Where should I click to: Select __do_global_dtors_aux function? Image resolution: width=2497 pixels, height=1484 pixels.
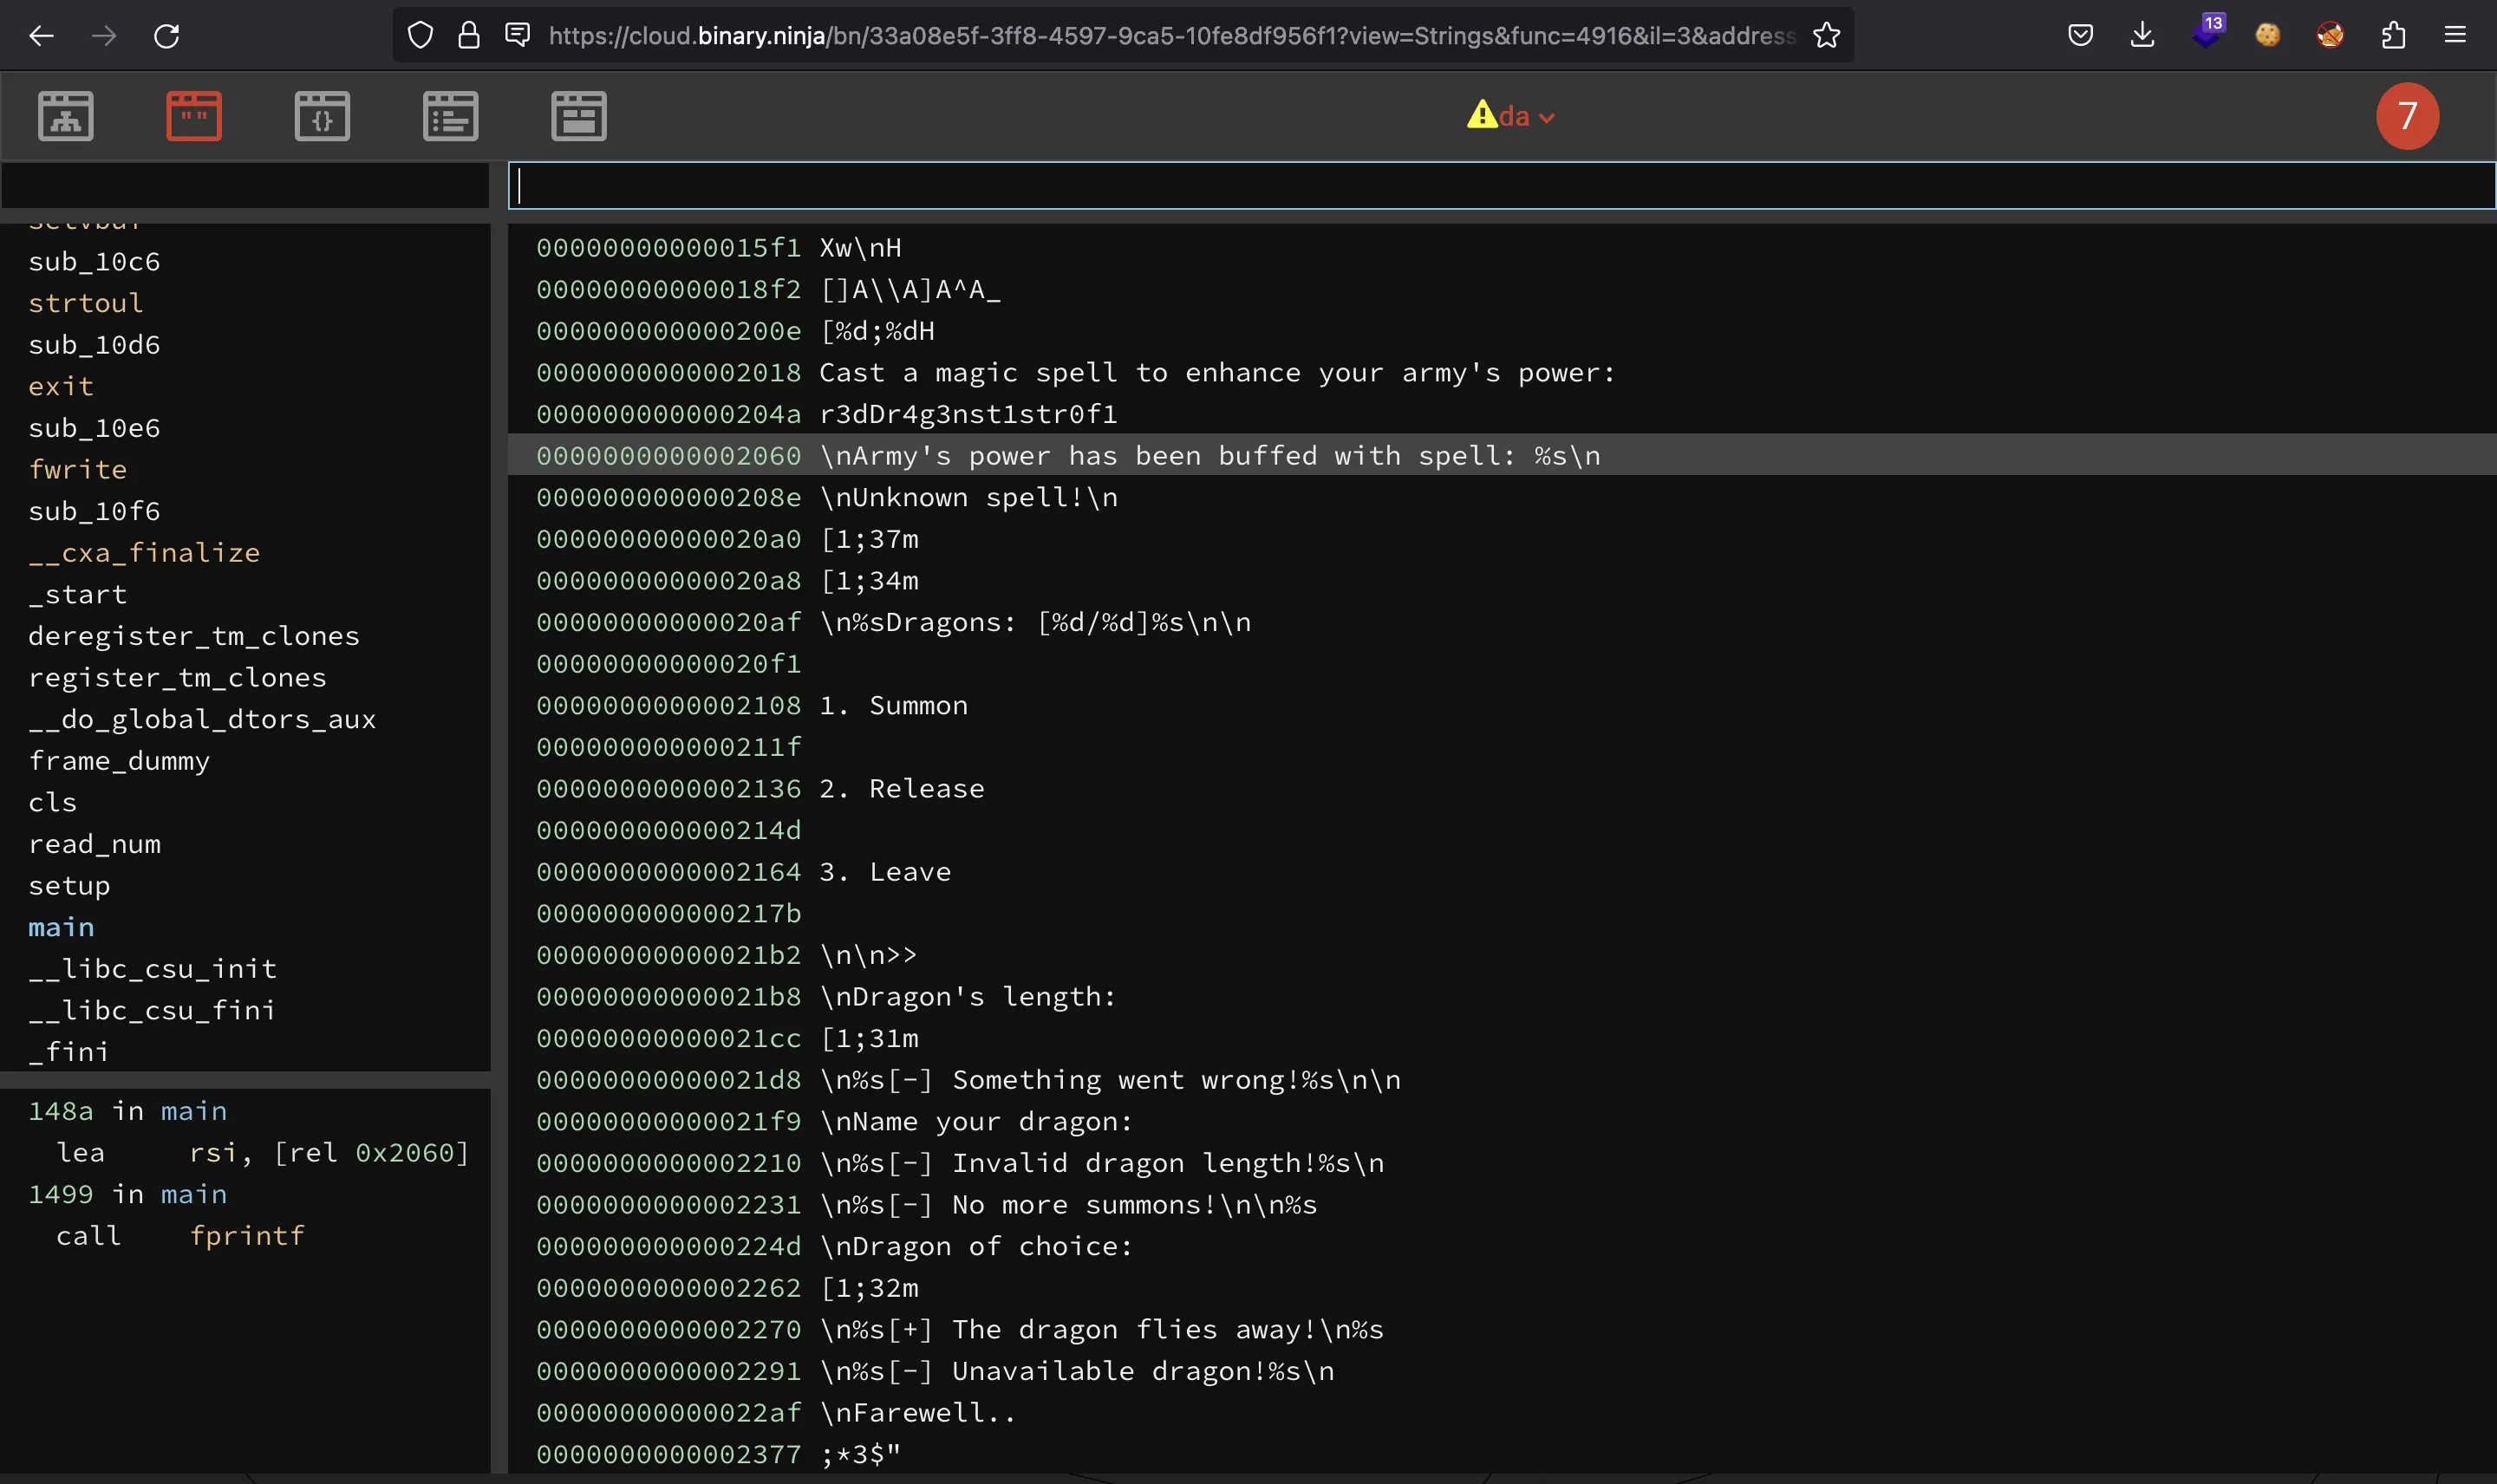202,719
